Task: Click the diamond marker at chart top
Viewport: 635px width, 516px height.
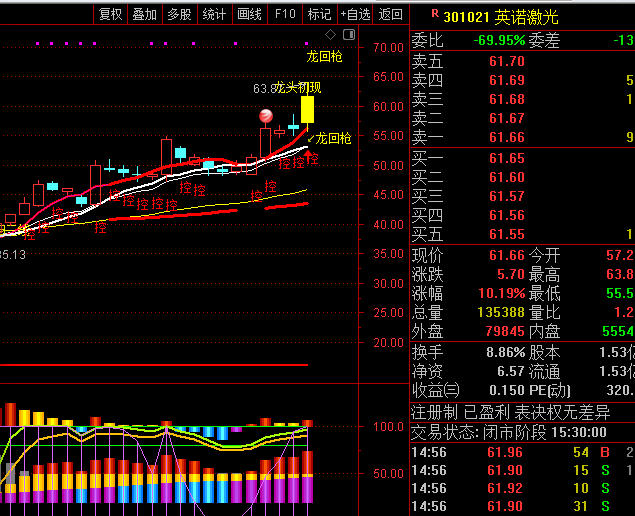Action: click(331, 34)
